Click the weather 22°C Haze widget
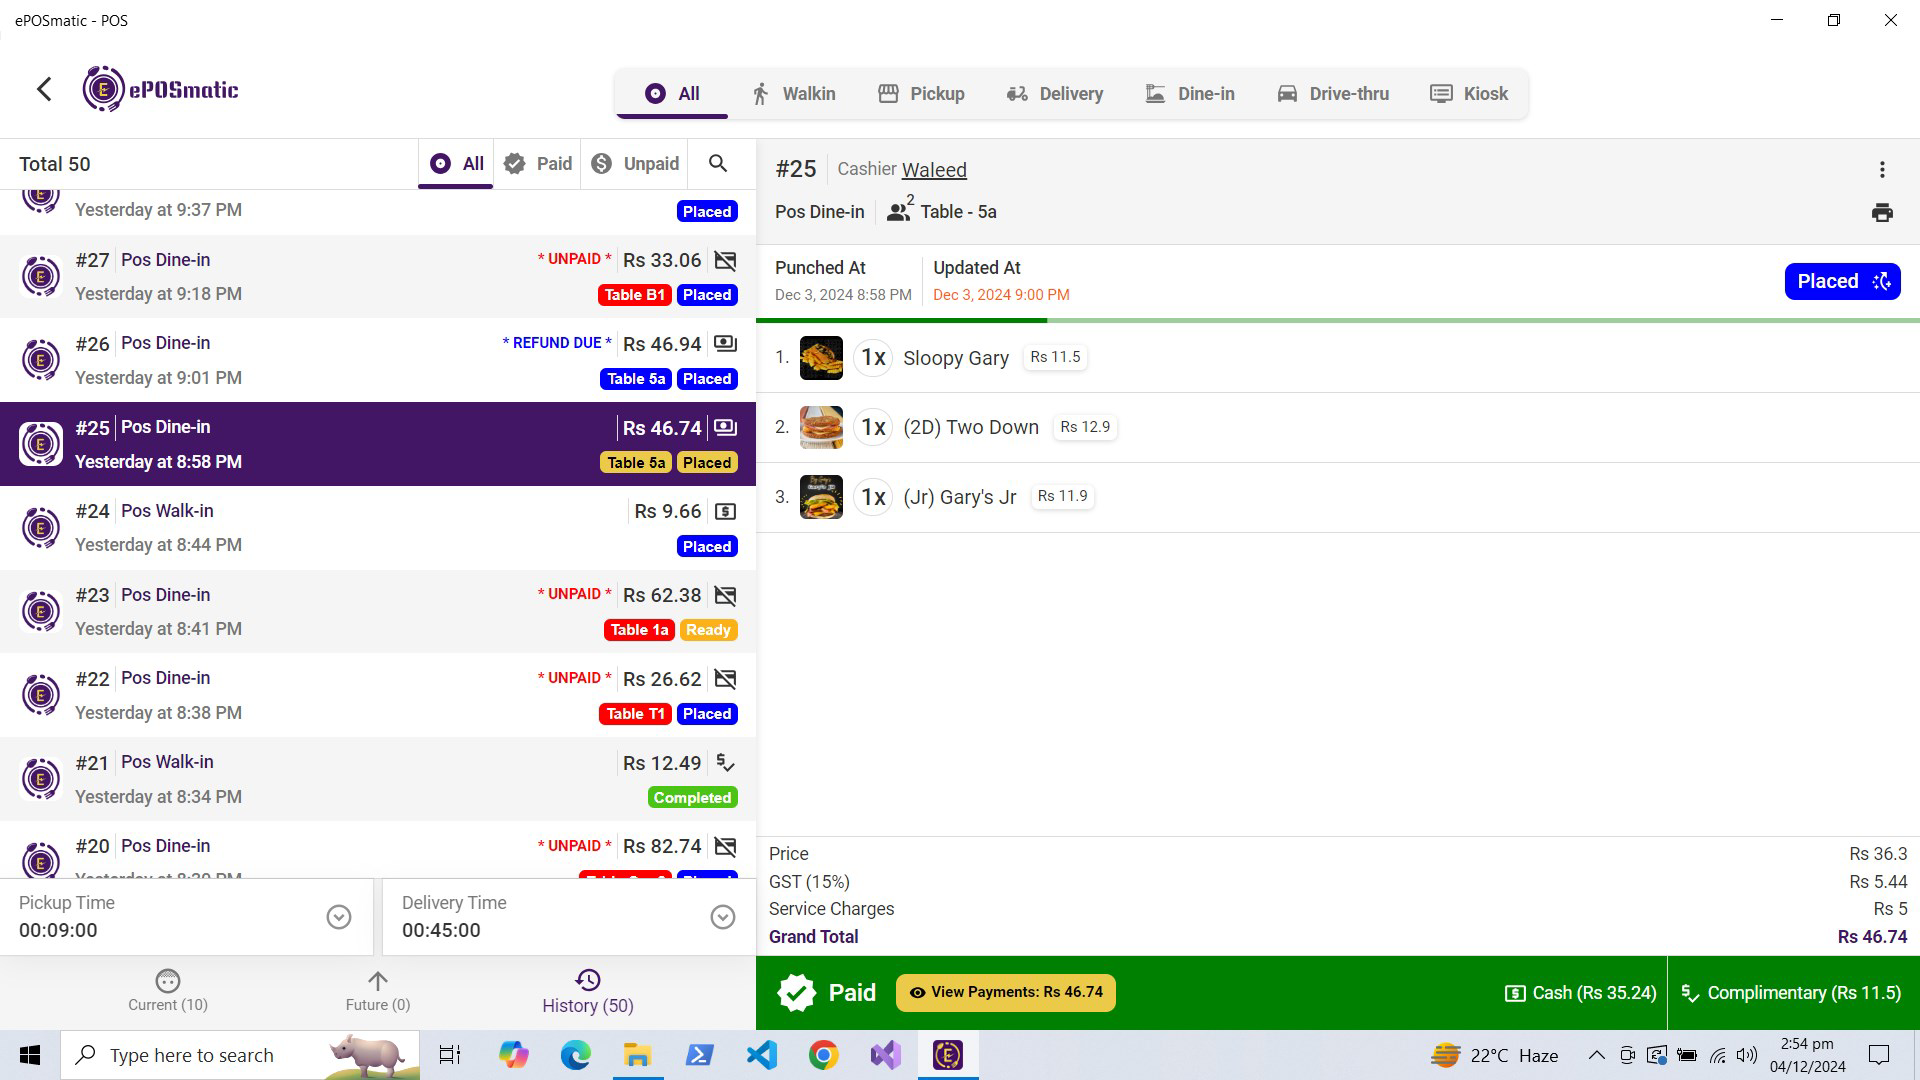The width and height of the screenshot is (1920, 1080). [1494, 1055]
